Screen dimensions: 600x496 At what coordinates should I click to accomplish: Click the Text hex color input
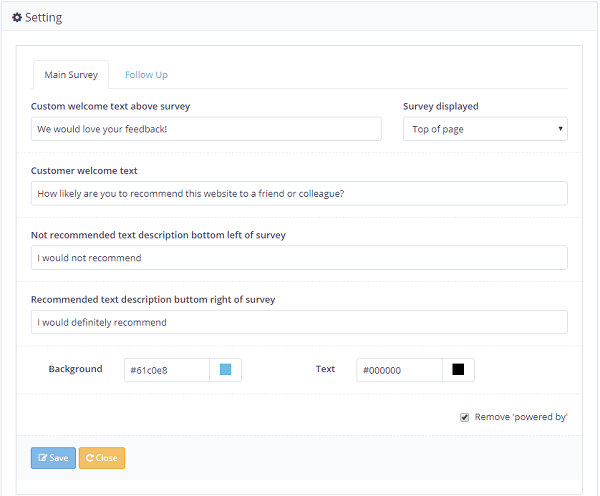pyautogui.click(x=399, y=370)
